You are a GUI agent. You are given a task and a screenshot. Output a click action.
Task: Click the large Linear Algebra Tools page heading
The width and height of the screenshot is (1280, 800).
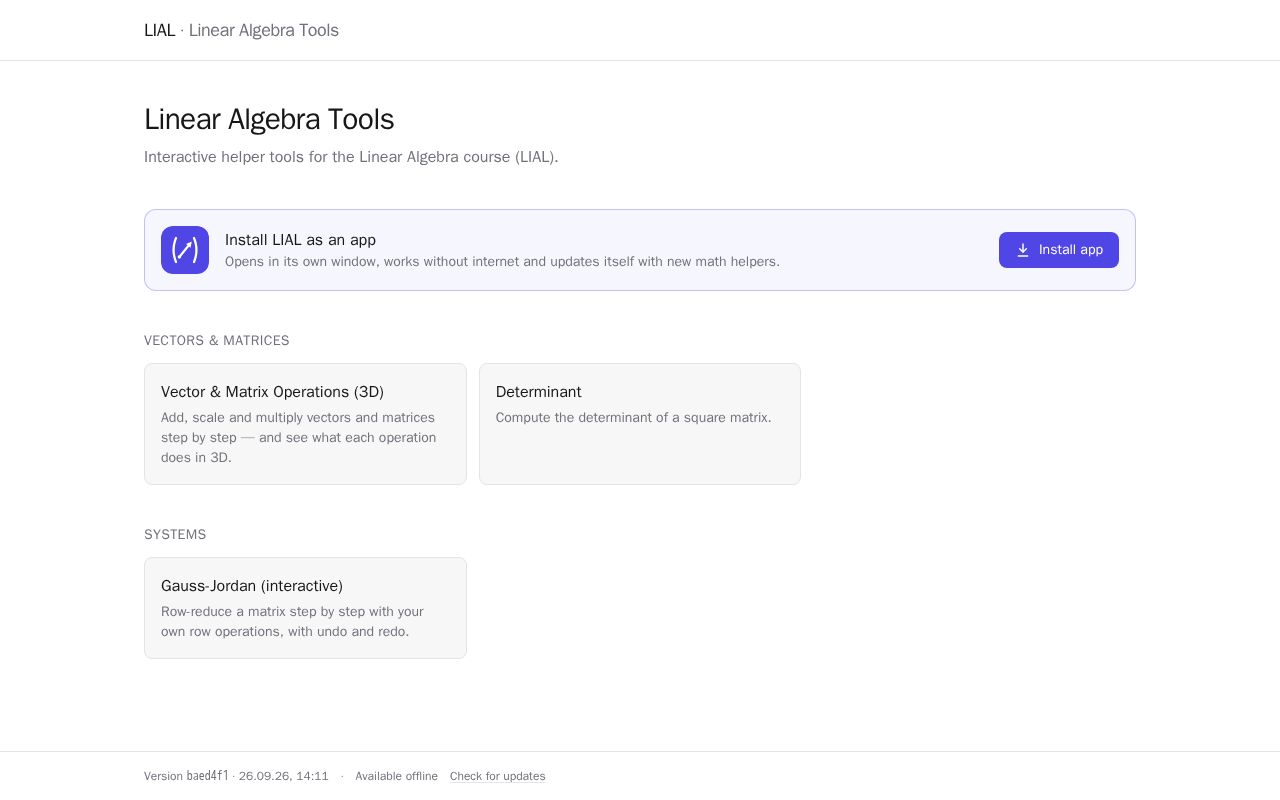(269, 119)
